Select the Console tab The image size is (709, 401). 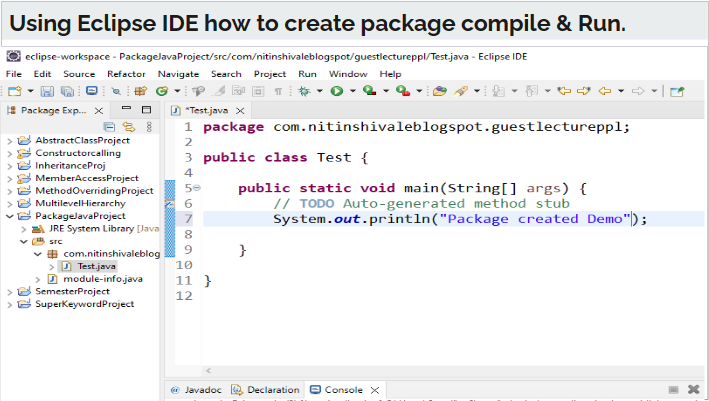337,390
